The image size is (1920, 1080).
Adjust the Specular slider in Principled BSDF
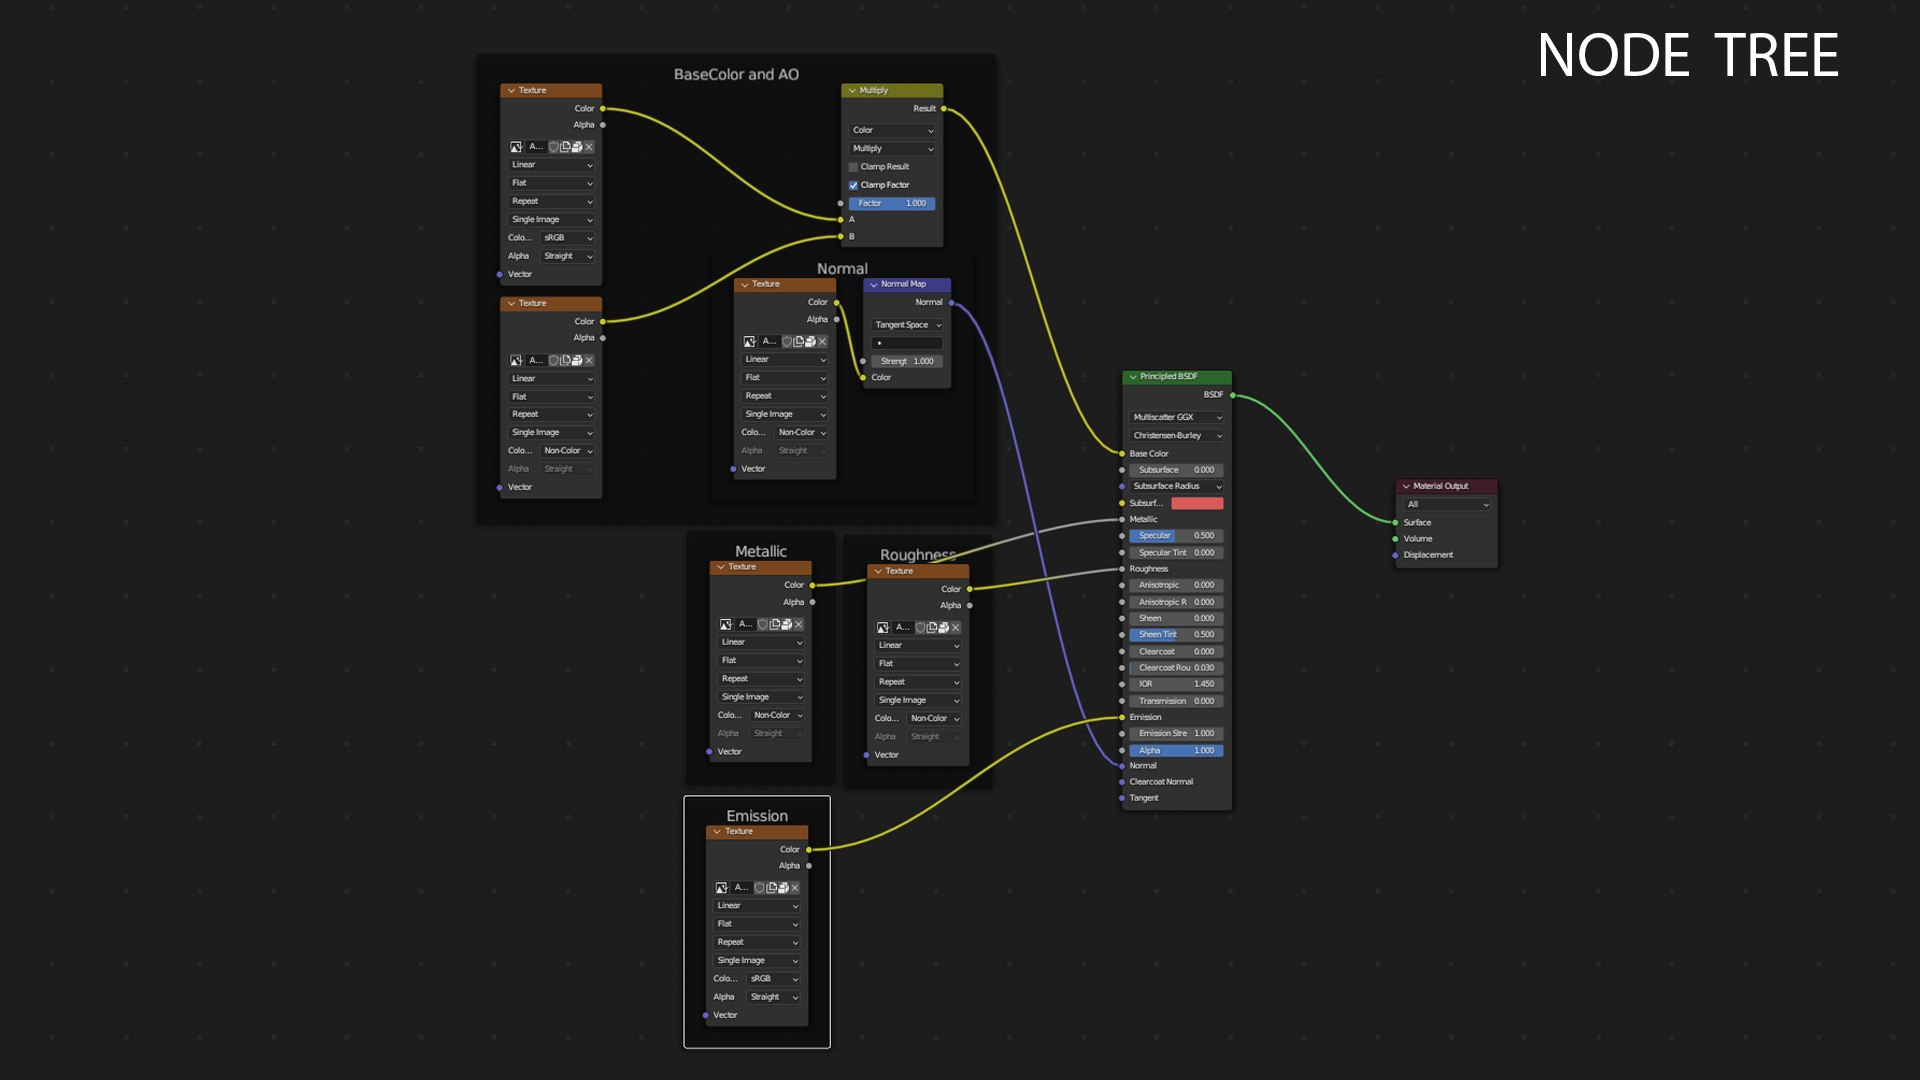point(1176,536)
